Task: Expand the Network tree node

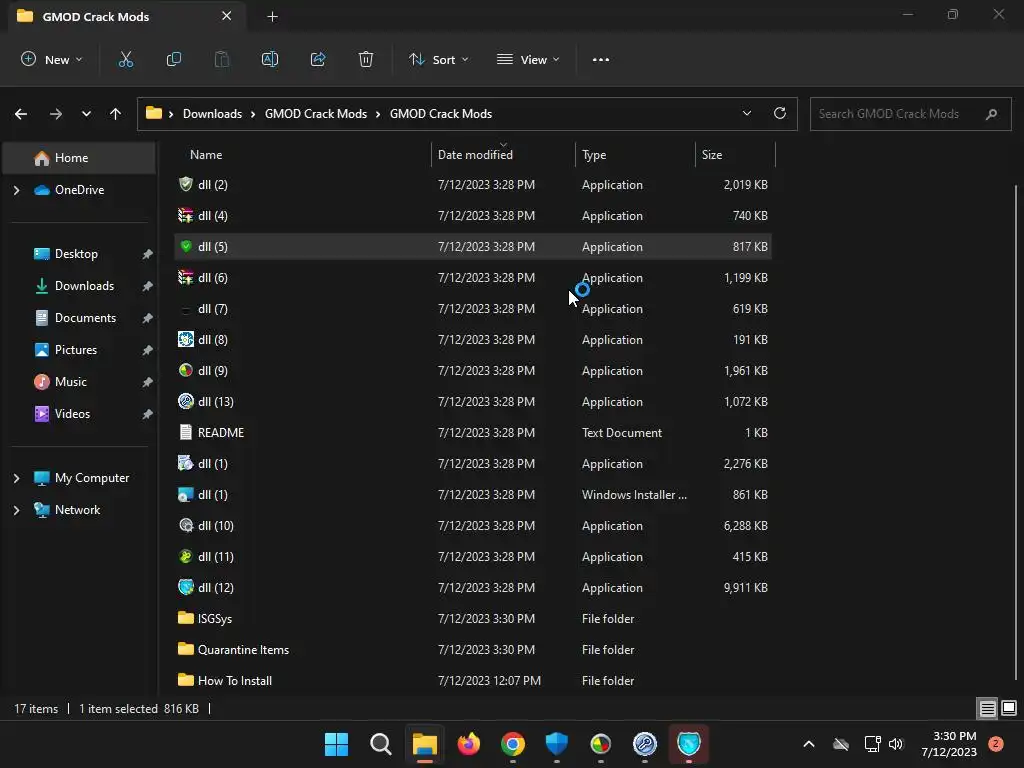Action: tap(16, 510)
